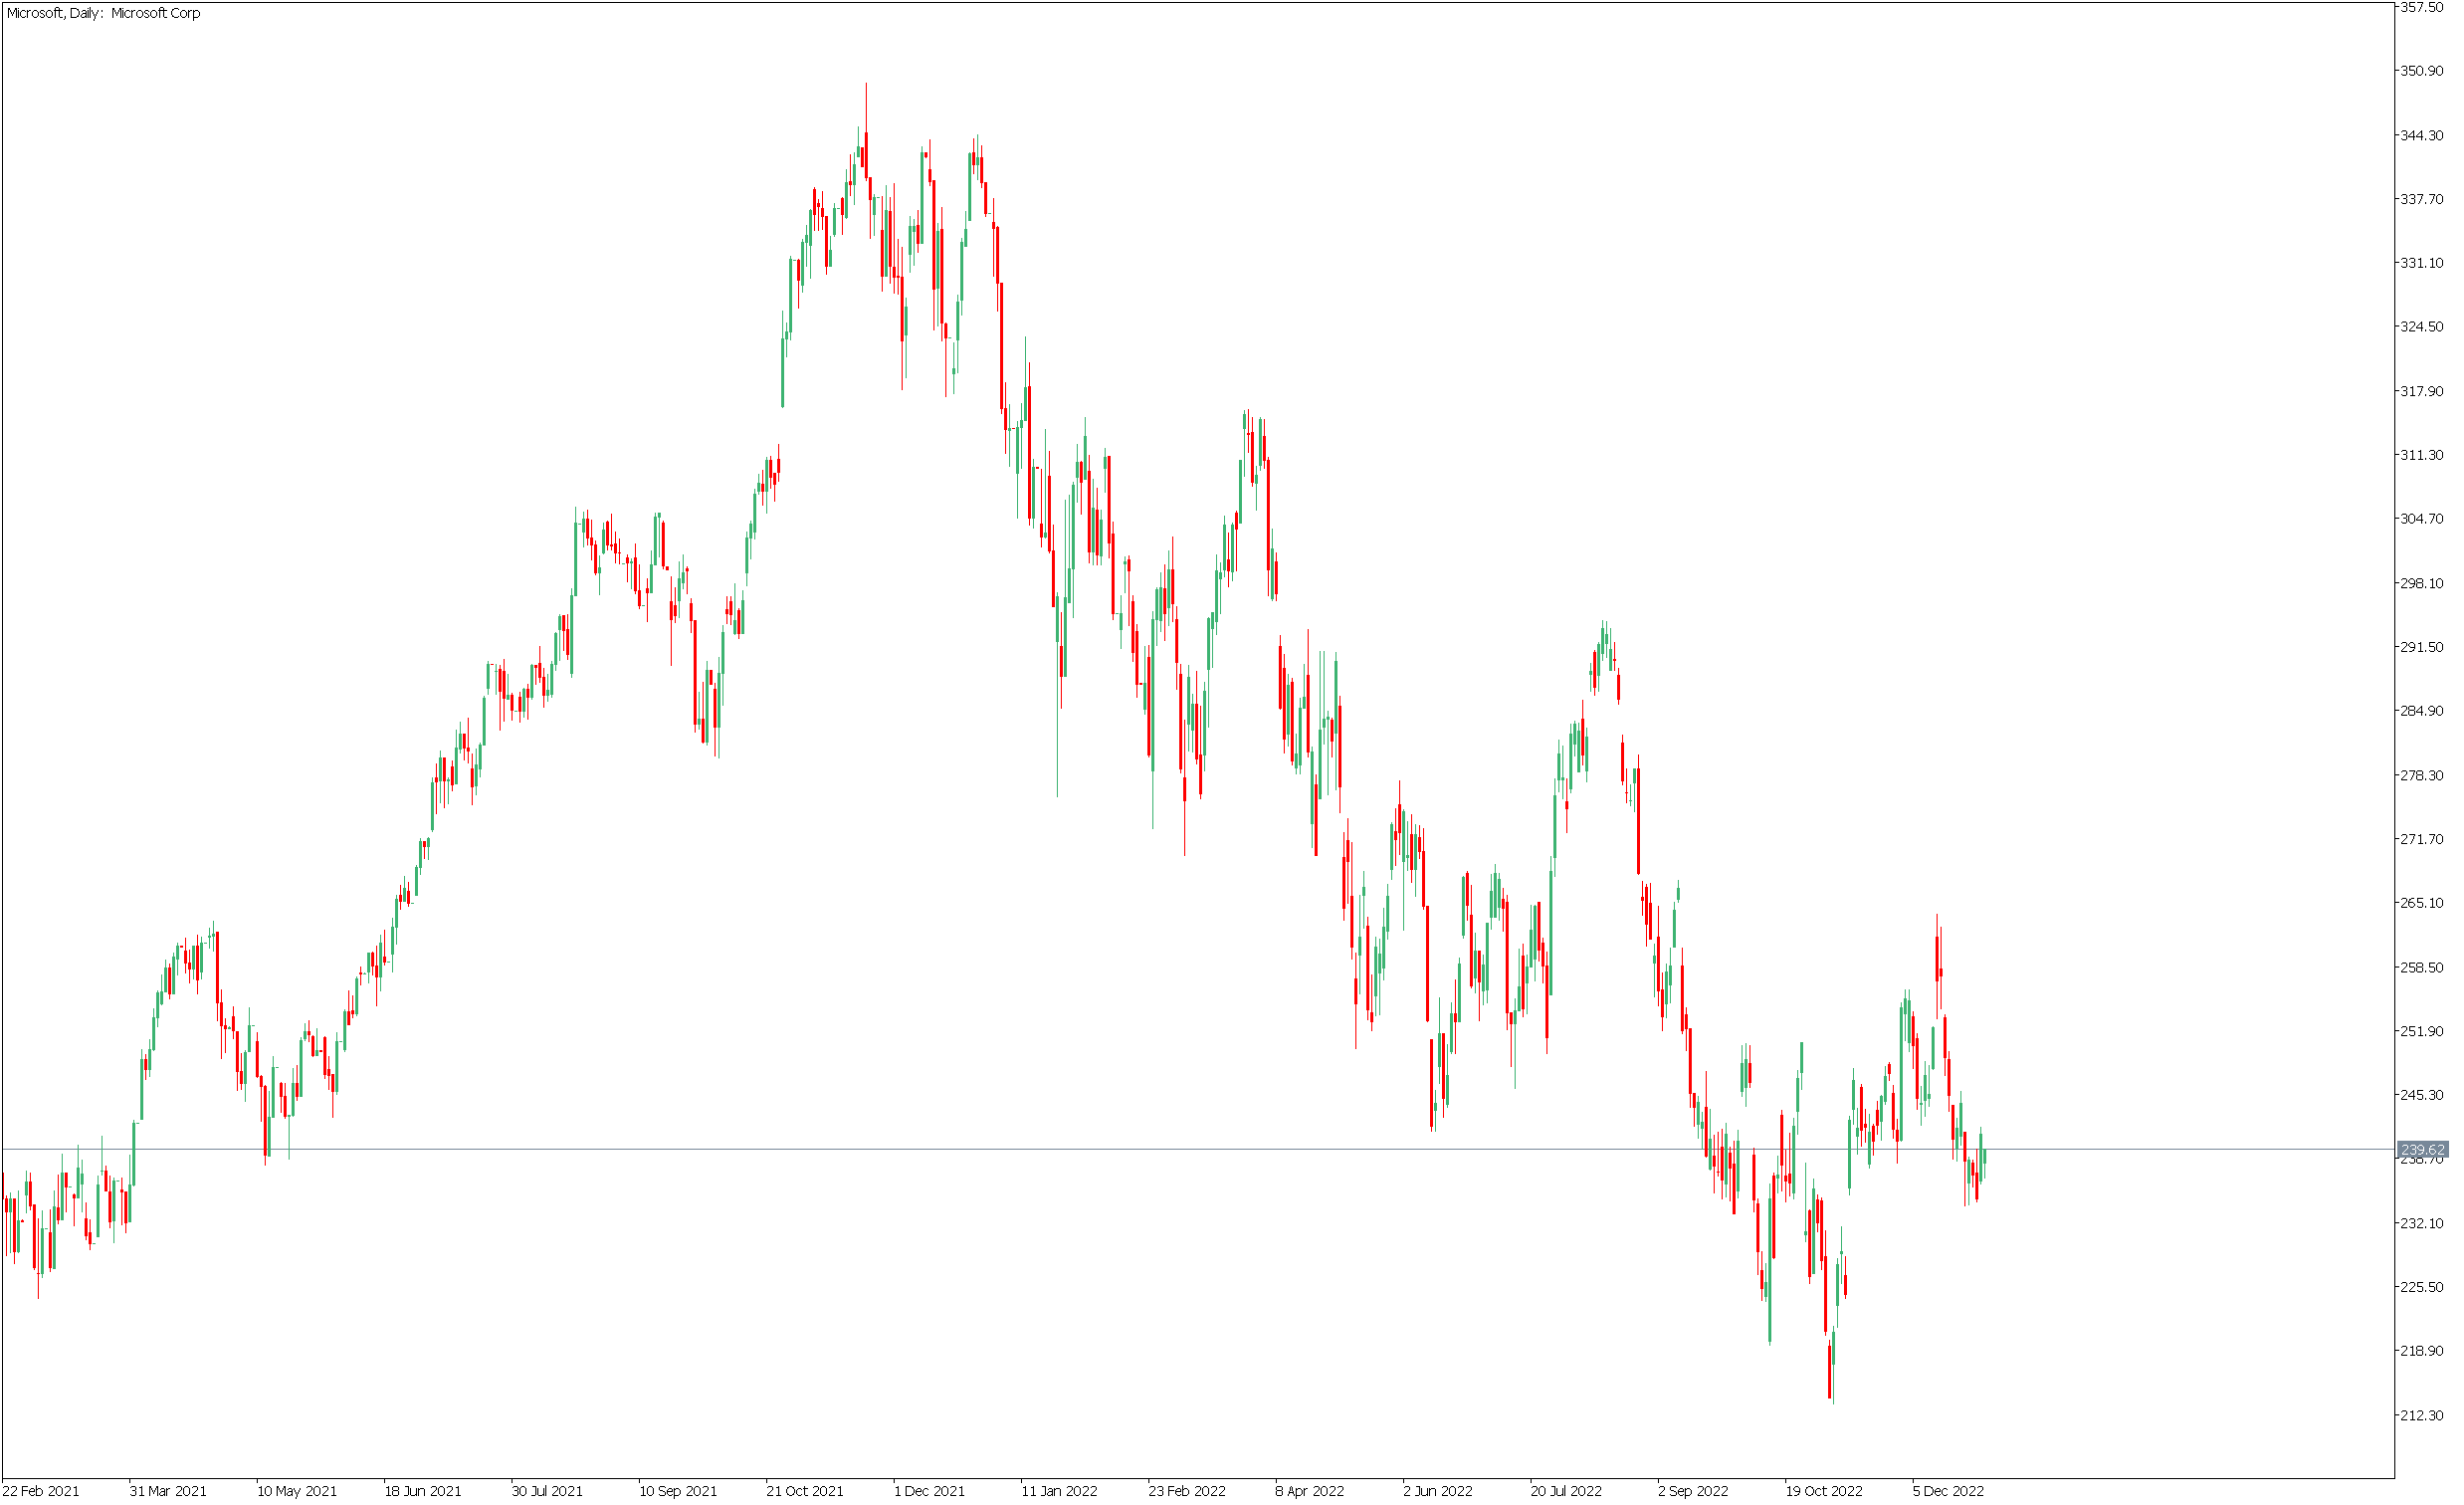Click the 1 Dec 2021 date label
Screen dimensions: 2464x1505
tap(929, 1491)
